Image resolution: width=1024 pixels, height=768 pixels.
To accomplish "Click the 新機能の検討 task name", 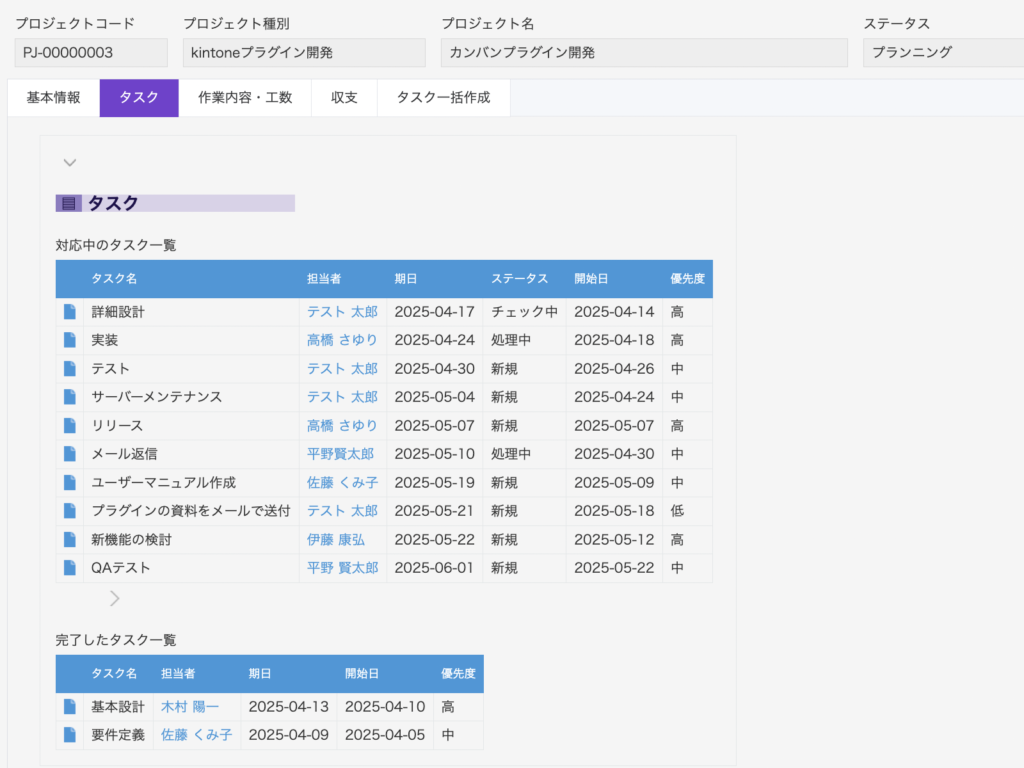I will point(131,539).
